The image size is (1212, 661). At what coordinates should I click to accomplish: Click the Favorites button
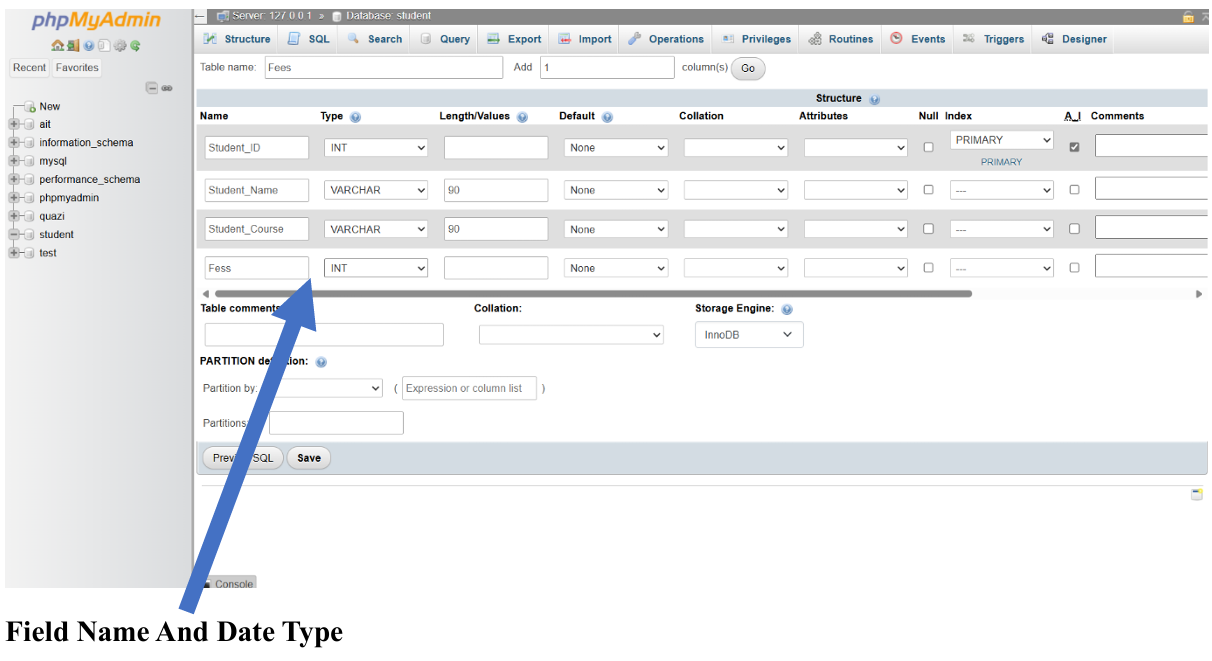pos(77,68)
